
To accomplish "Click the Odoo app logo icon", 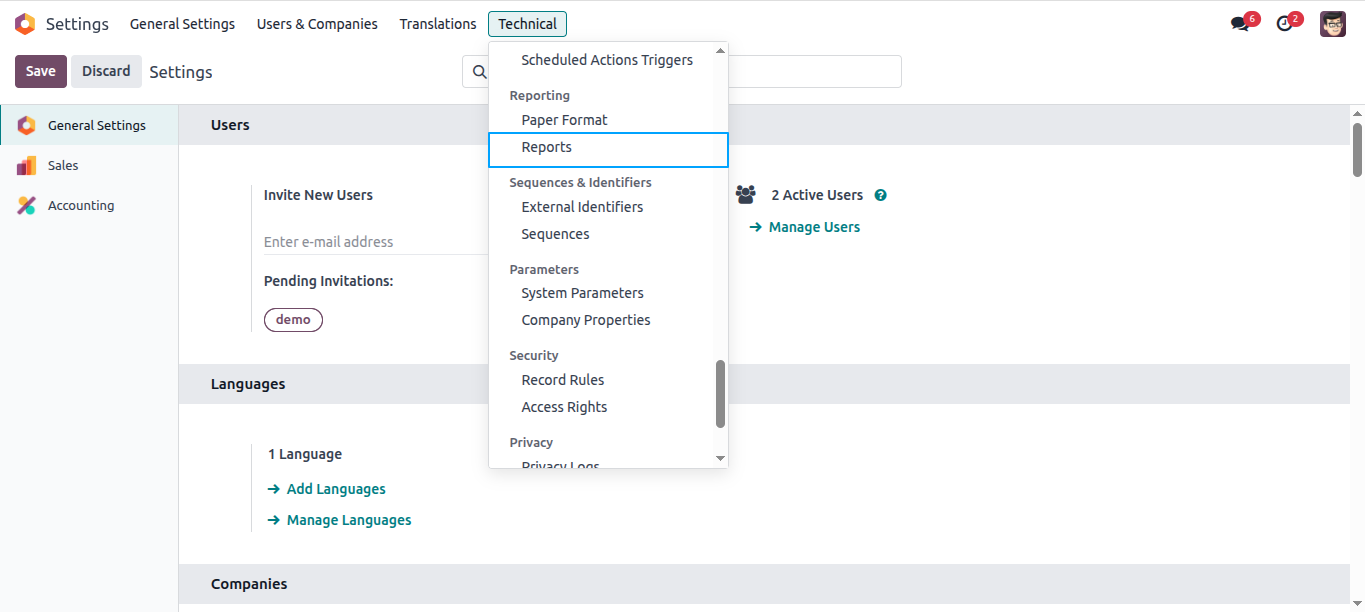I will 25,24.
